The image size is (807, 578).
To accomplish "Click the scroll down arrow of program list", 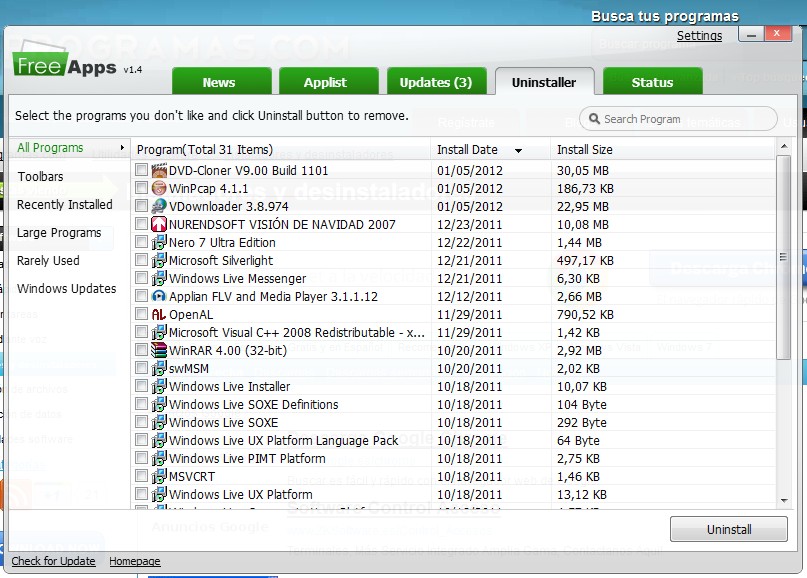I will point(783,501).
